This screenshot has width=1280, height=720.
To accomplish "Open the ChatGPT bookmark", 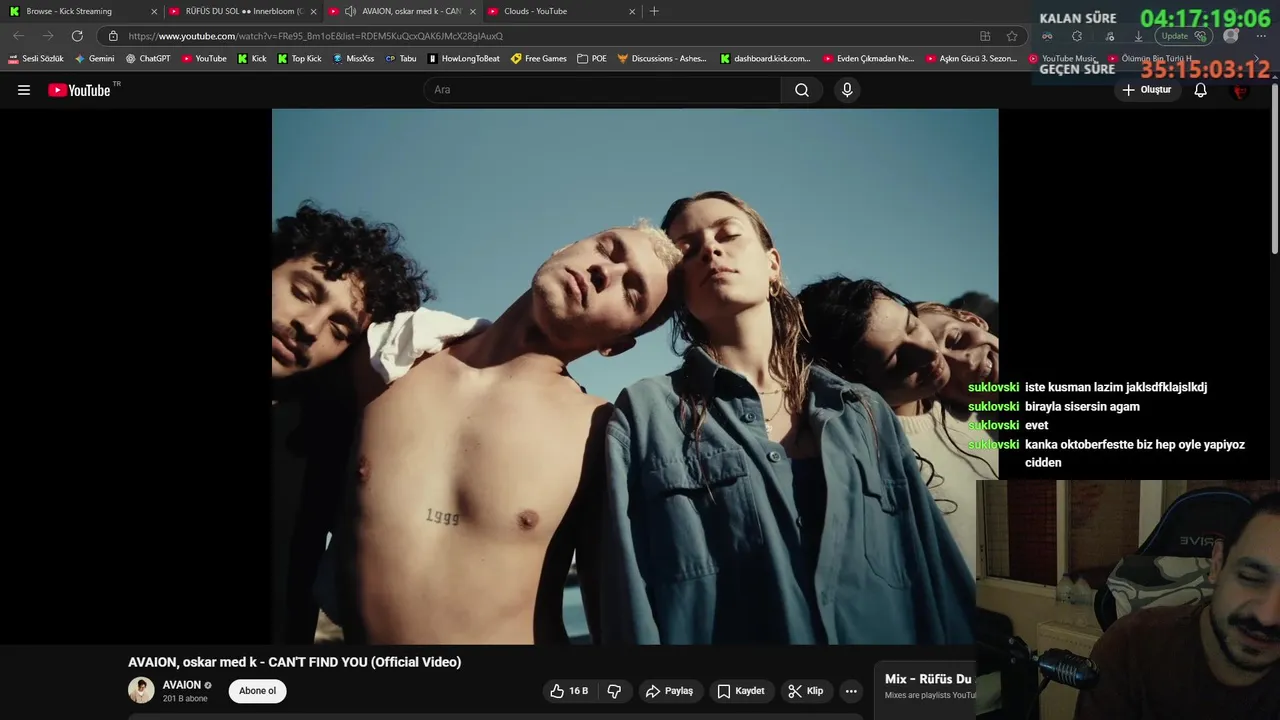I will pos(148,59).
